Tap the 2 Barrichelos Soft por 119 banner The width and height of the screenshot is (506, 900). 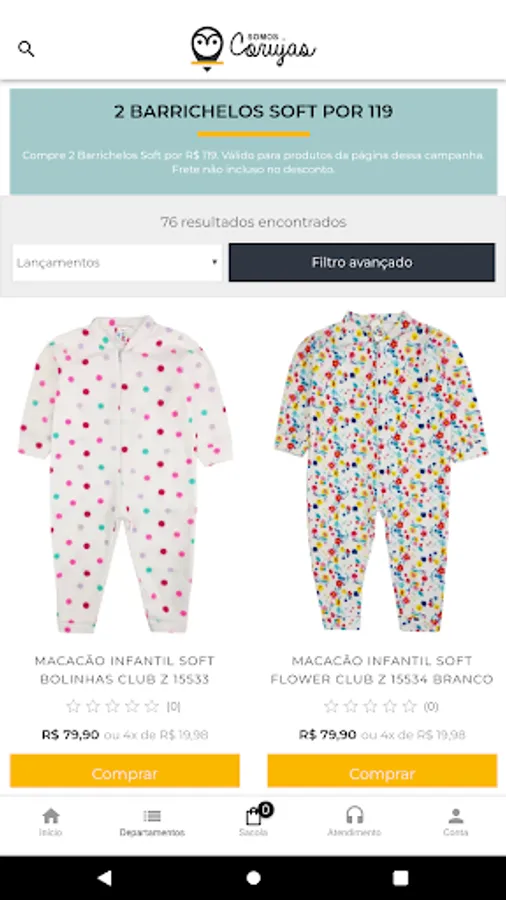(253, 142)
